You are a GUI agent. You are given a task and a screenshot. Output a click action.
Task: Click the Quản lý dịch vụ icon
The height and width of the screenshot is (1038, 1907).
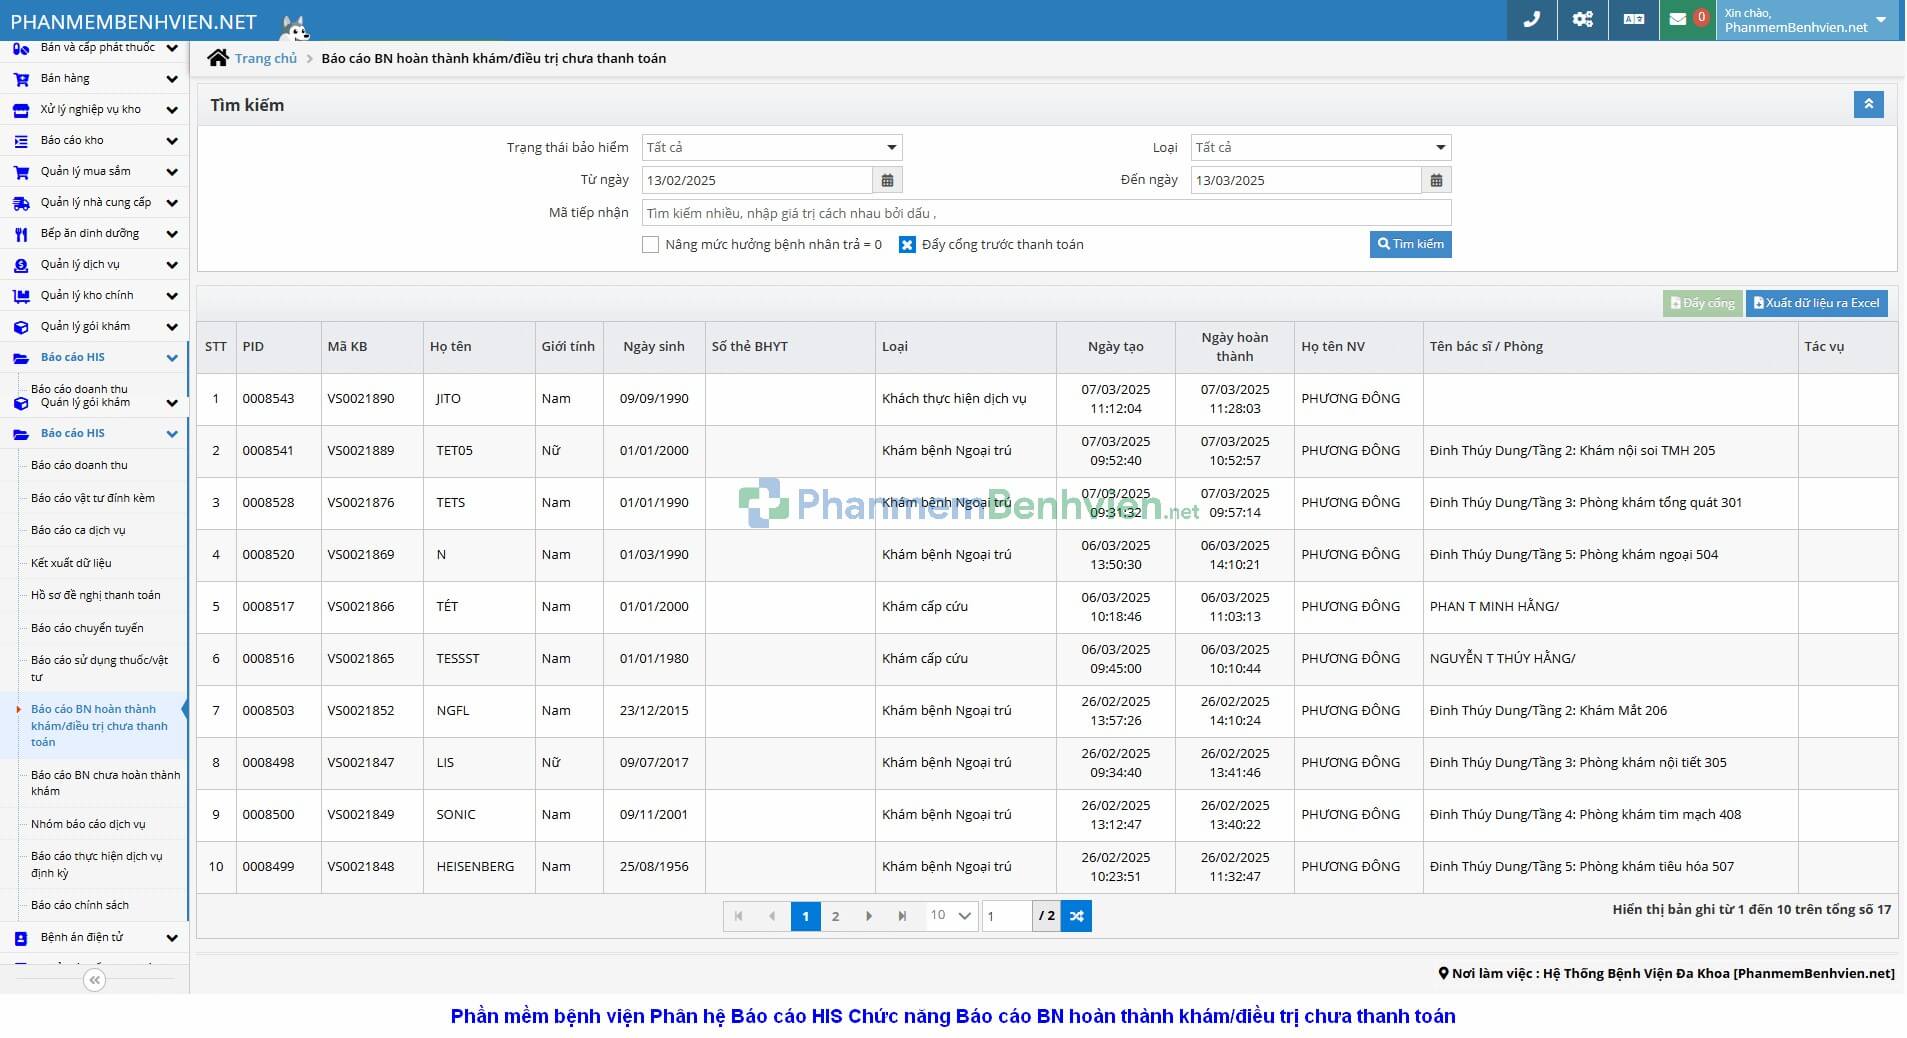tap(21, 265)
